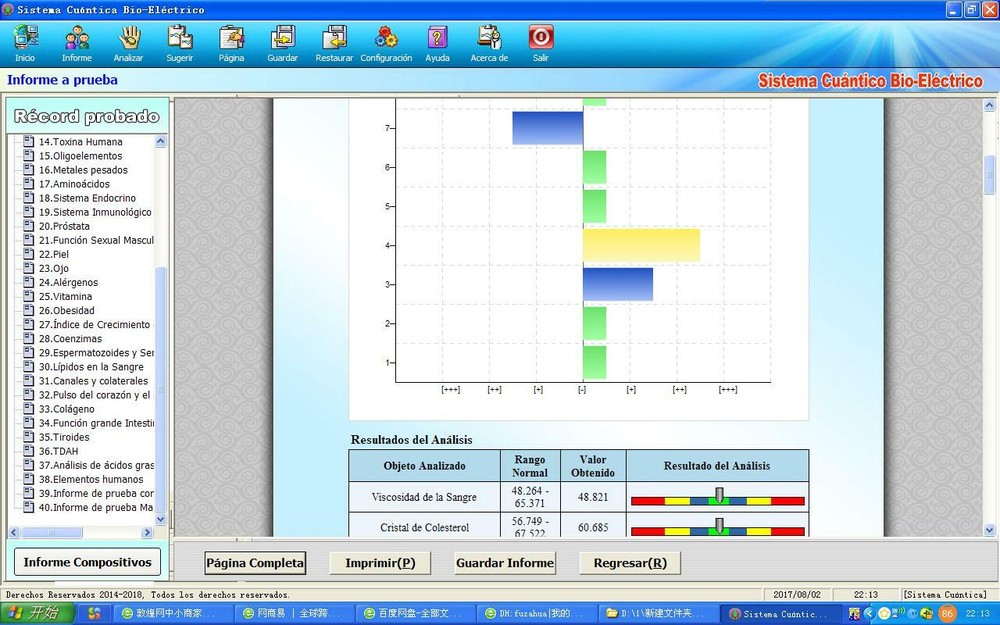This screenshot has width=1000, height=625.
Task: Select the Inicio home icon
Action: pyautogui.click(x=24, y=38)
